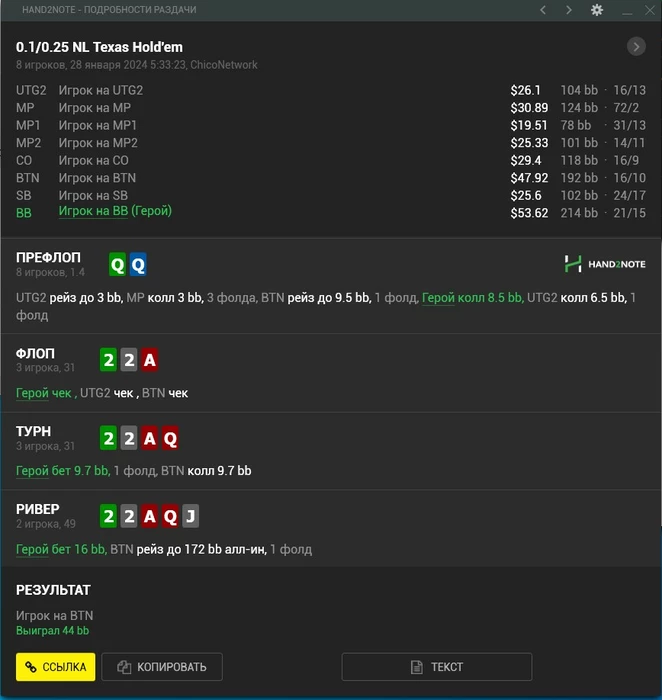Click the blue Q hole card
662x700 pixels.
138,265
